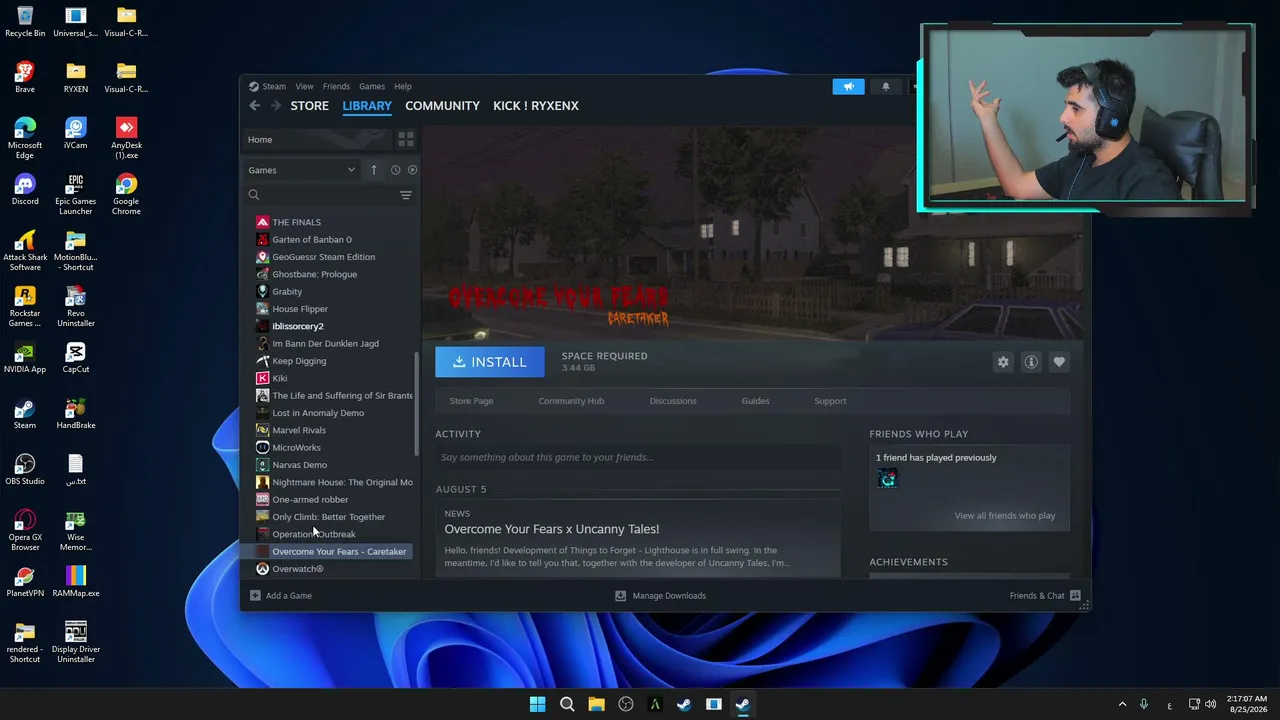The width and height of the screenshot is (1280, 720).
Task: Go back with the Steam back arrow
Action: [255, 106]
